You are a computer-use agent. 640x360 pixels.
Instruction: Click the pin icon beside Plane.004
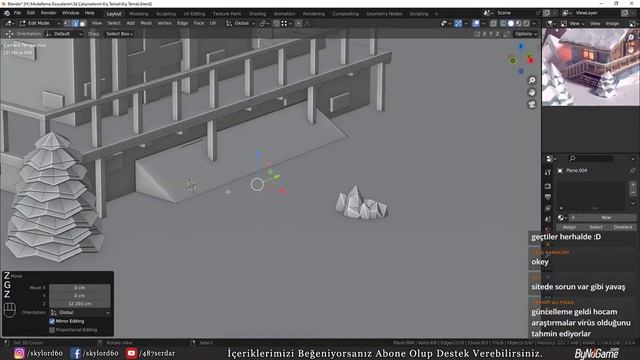632,171
